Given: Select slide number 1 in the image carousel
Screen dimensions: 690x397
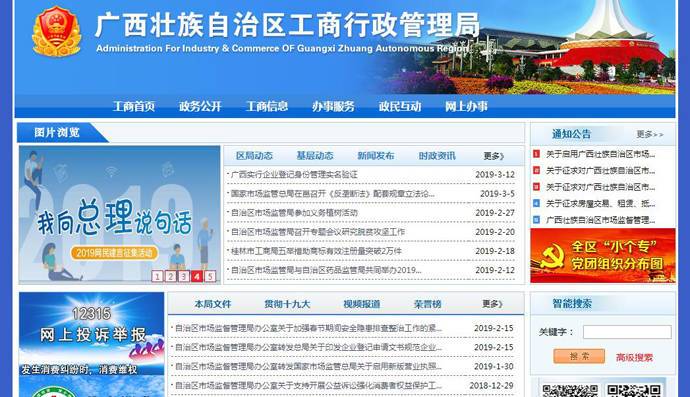Looking at the screenshot, I should coord(157,276).
